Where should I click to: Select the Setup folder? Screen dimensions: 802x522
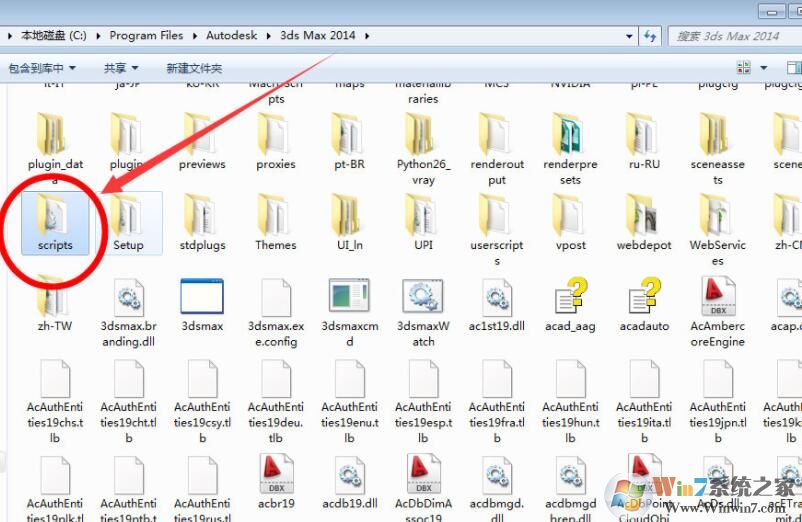click(128, 223)
